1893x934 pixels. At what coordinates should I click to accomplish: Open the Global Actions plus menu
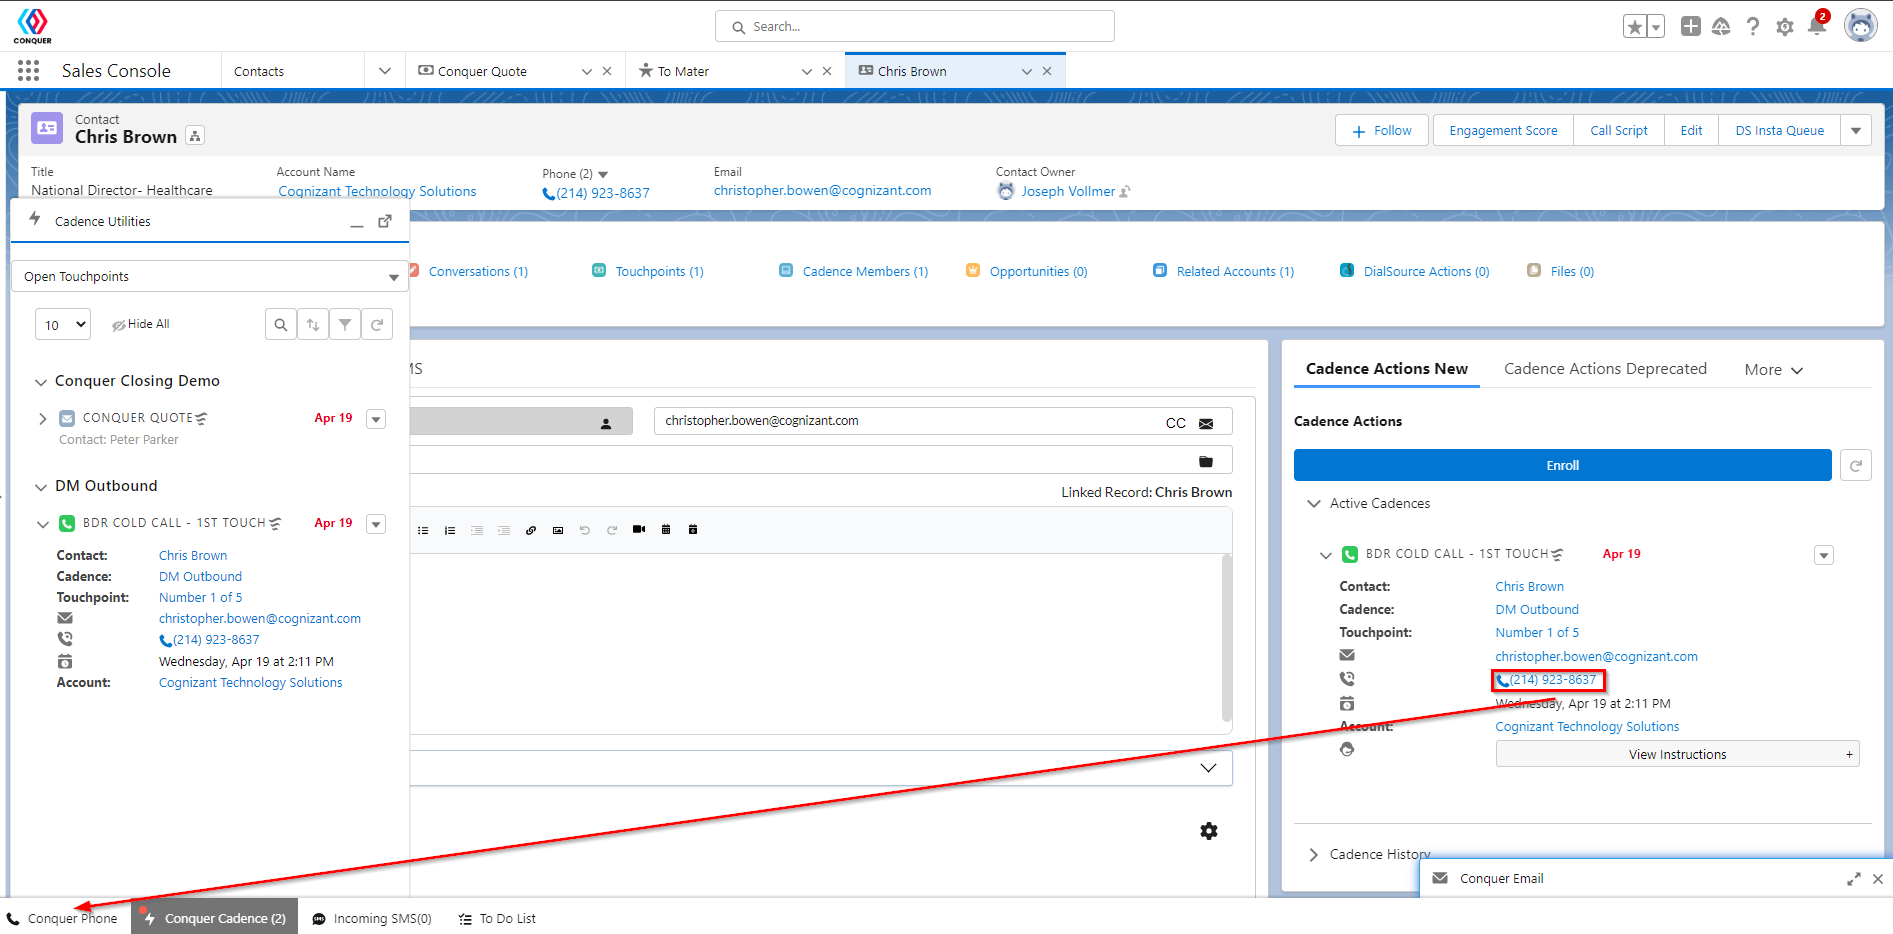point(1690,27)
